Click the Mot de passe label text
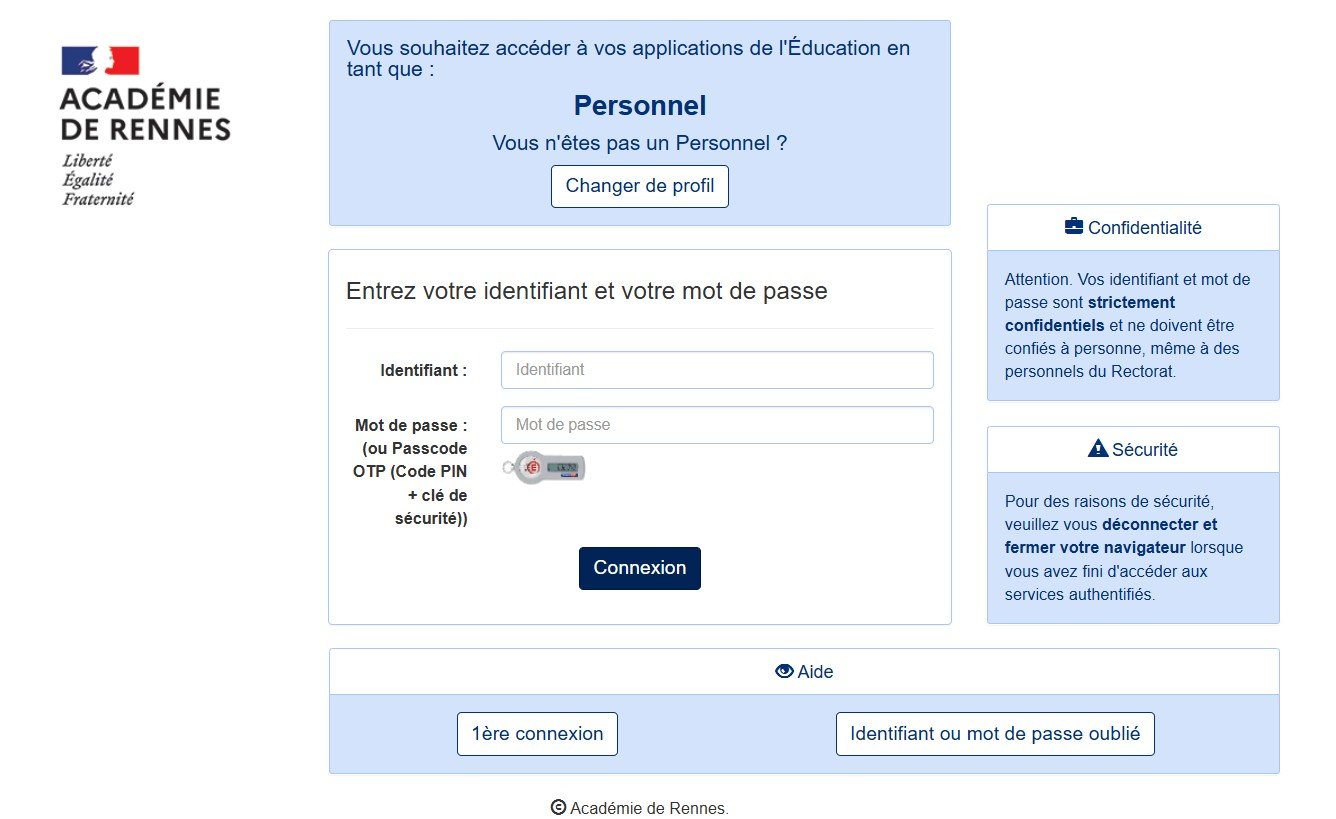The height and width of the screenshot is (819, 1336). (413, 424)
